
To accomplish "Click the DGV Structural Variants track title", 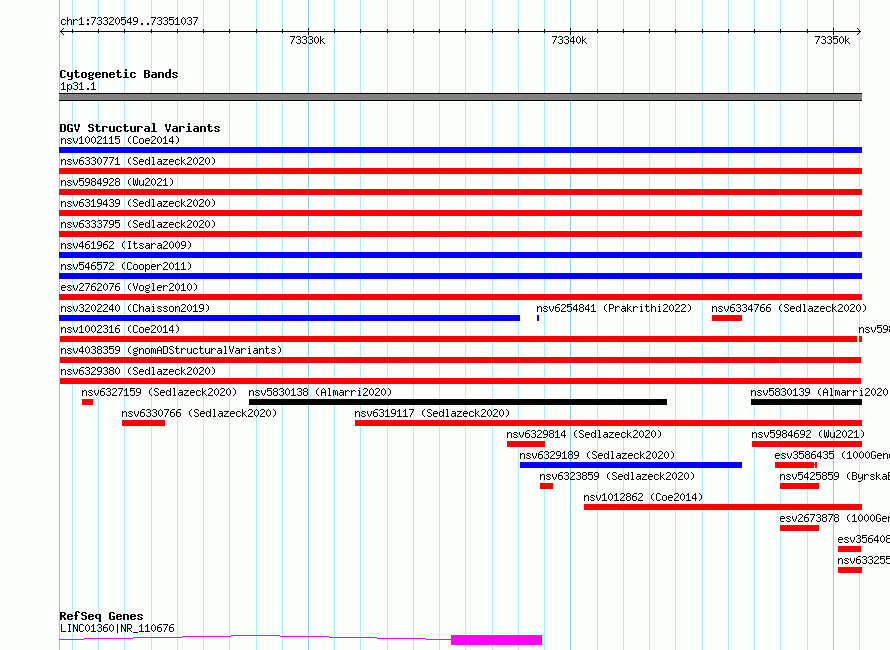I will 140,128.
